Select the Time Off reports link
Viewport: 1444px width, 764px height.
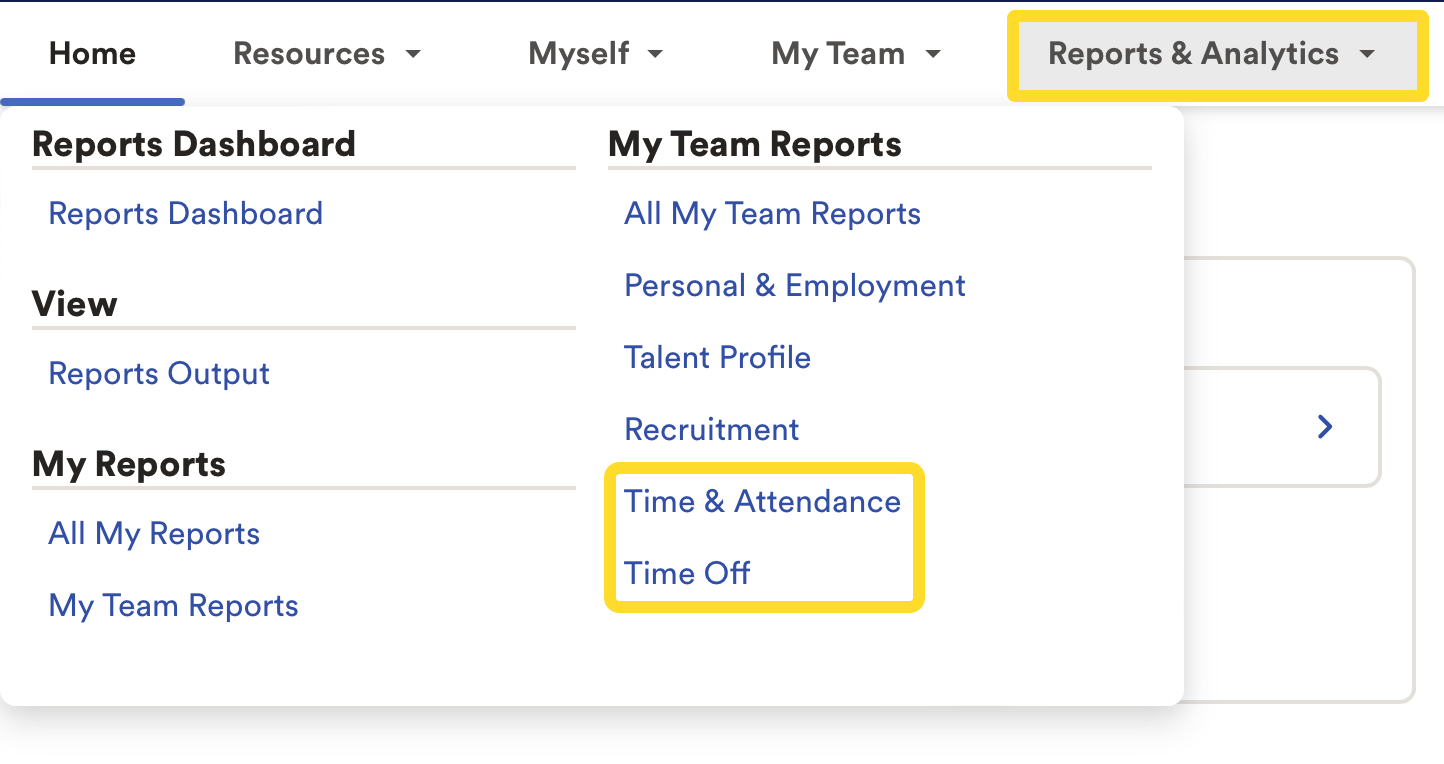687,574
